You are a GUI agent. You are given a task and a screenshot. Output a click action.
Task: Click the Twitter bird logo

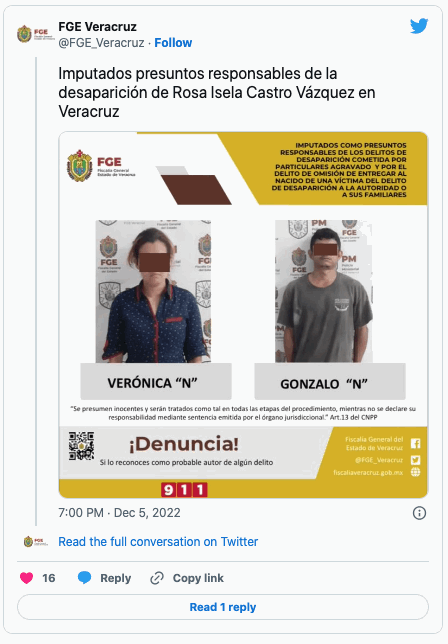click(419, 26)
